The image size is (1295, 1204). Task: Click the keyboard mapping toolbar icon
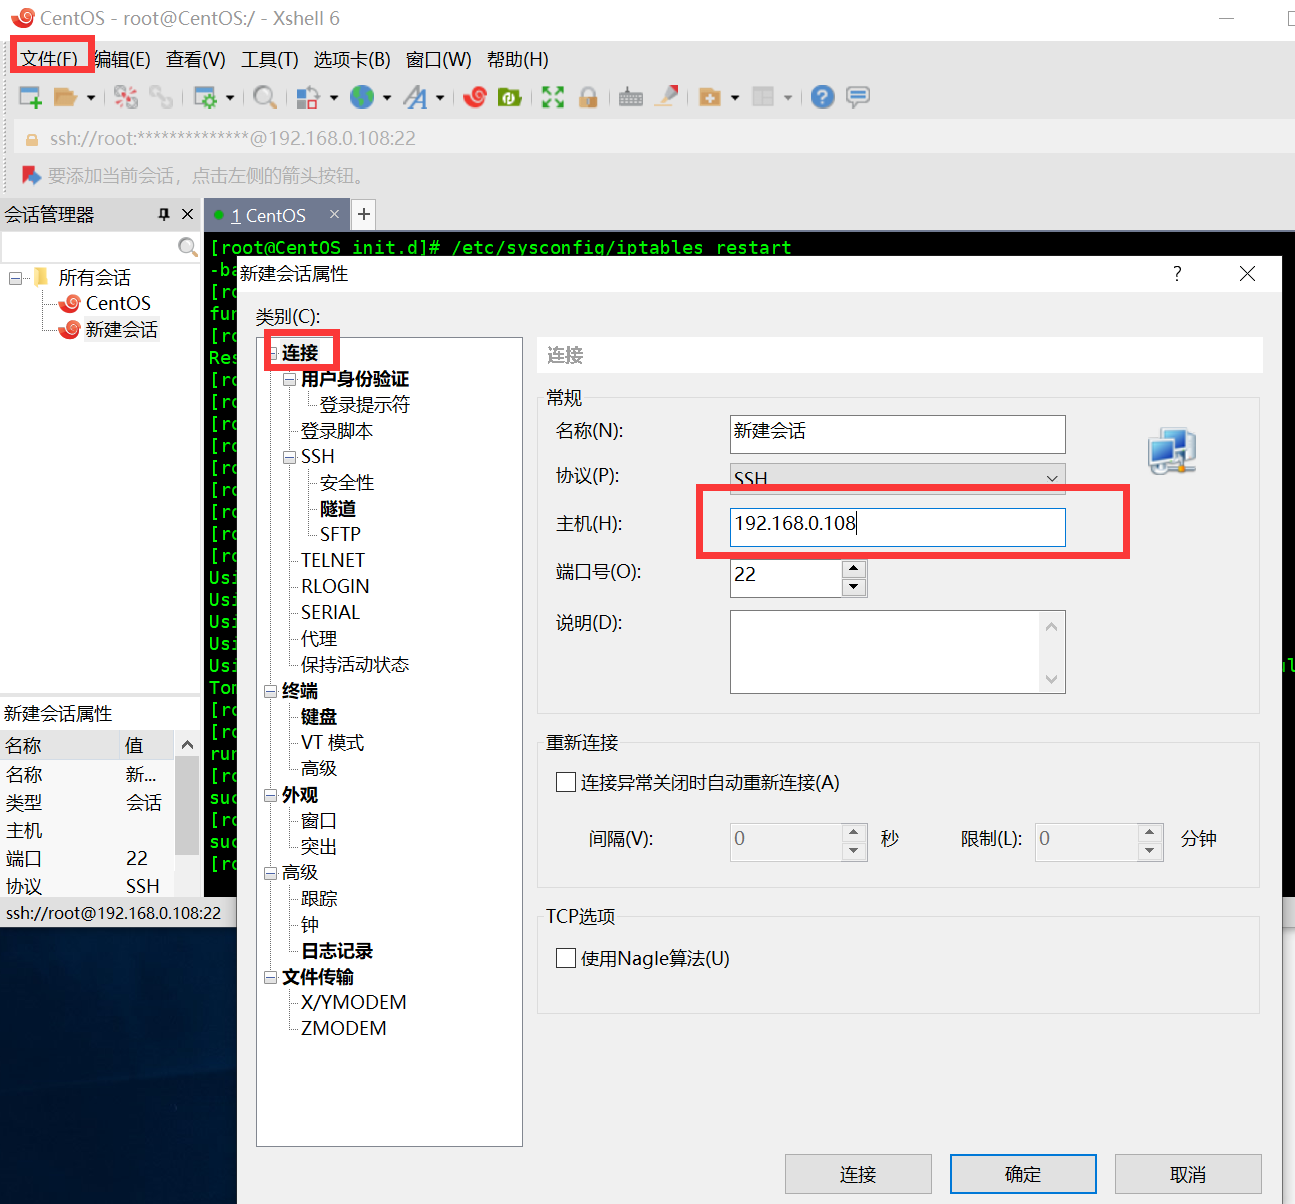[x=631, y=97]
